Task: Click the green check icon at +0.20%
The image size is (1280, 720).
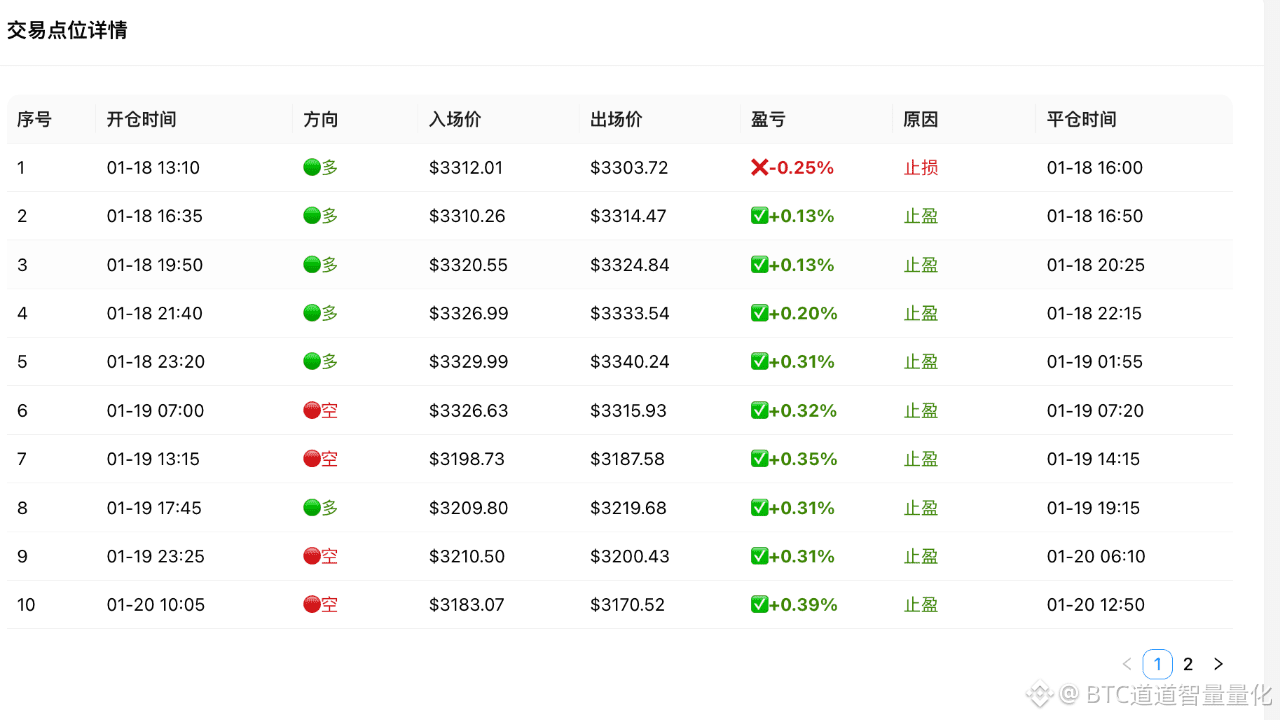Action: click(759, 313)
